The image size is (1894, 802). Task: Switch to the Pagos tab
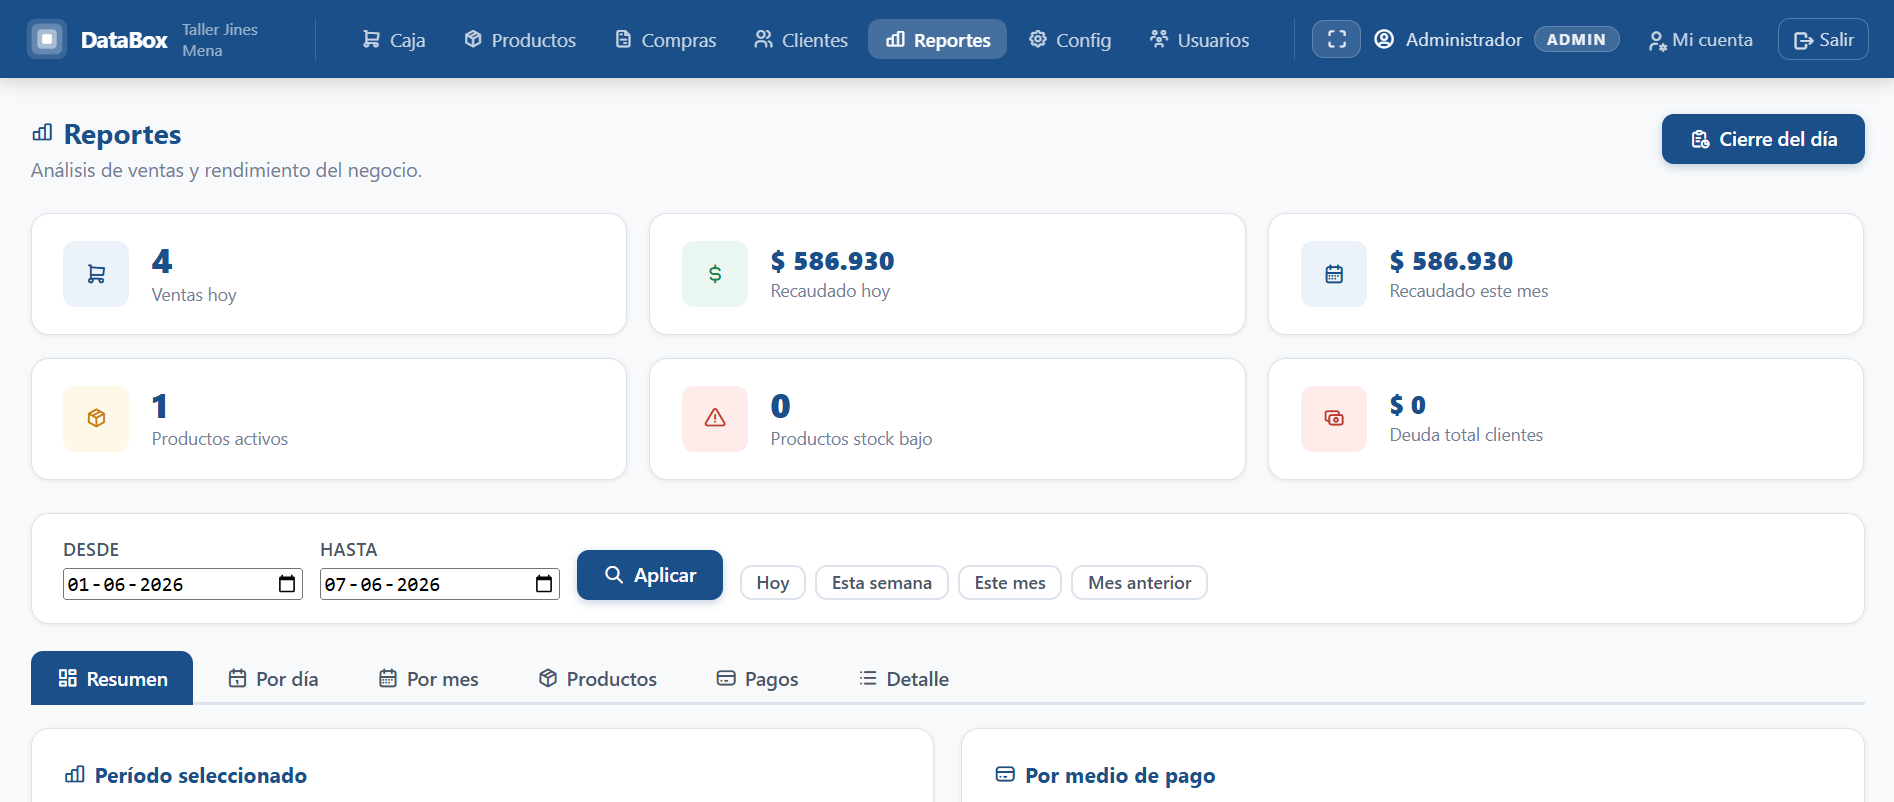point(757,679)
